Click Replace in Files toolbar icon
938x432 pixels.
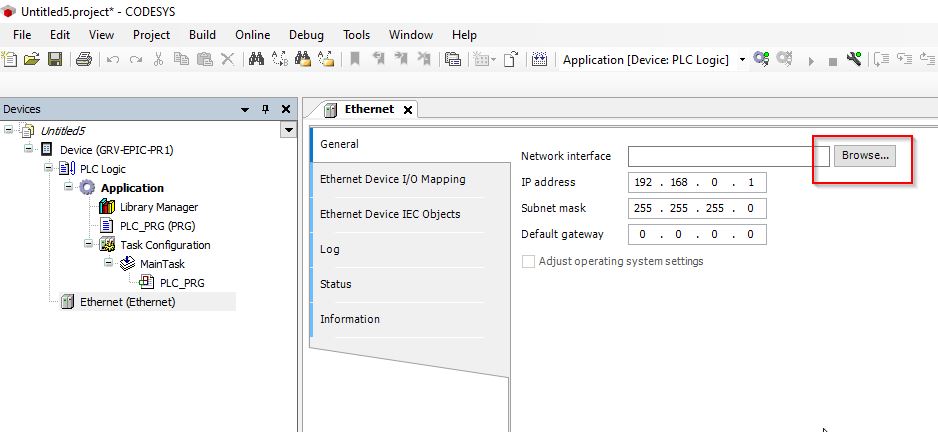click(325, 59)
